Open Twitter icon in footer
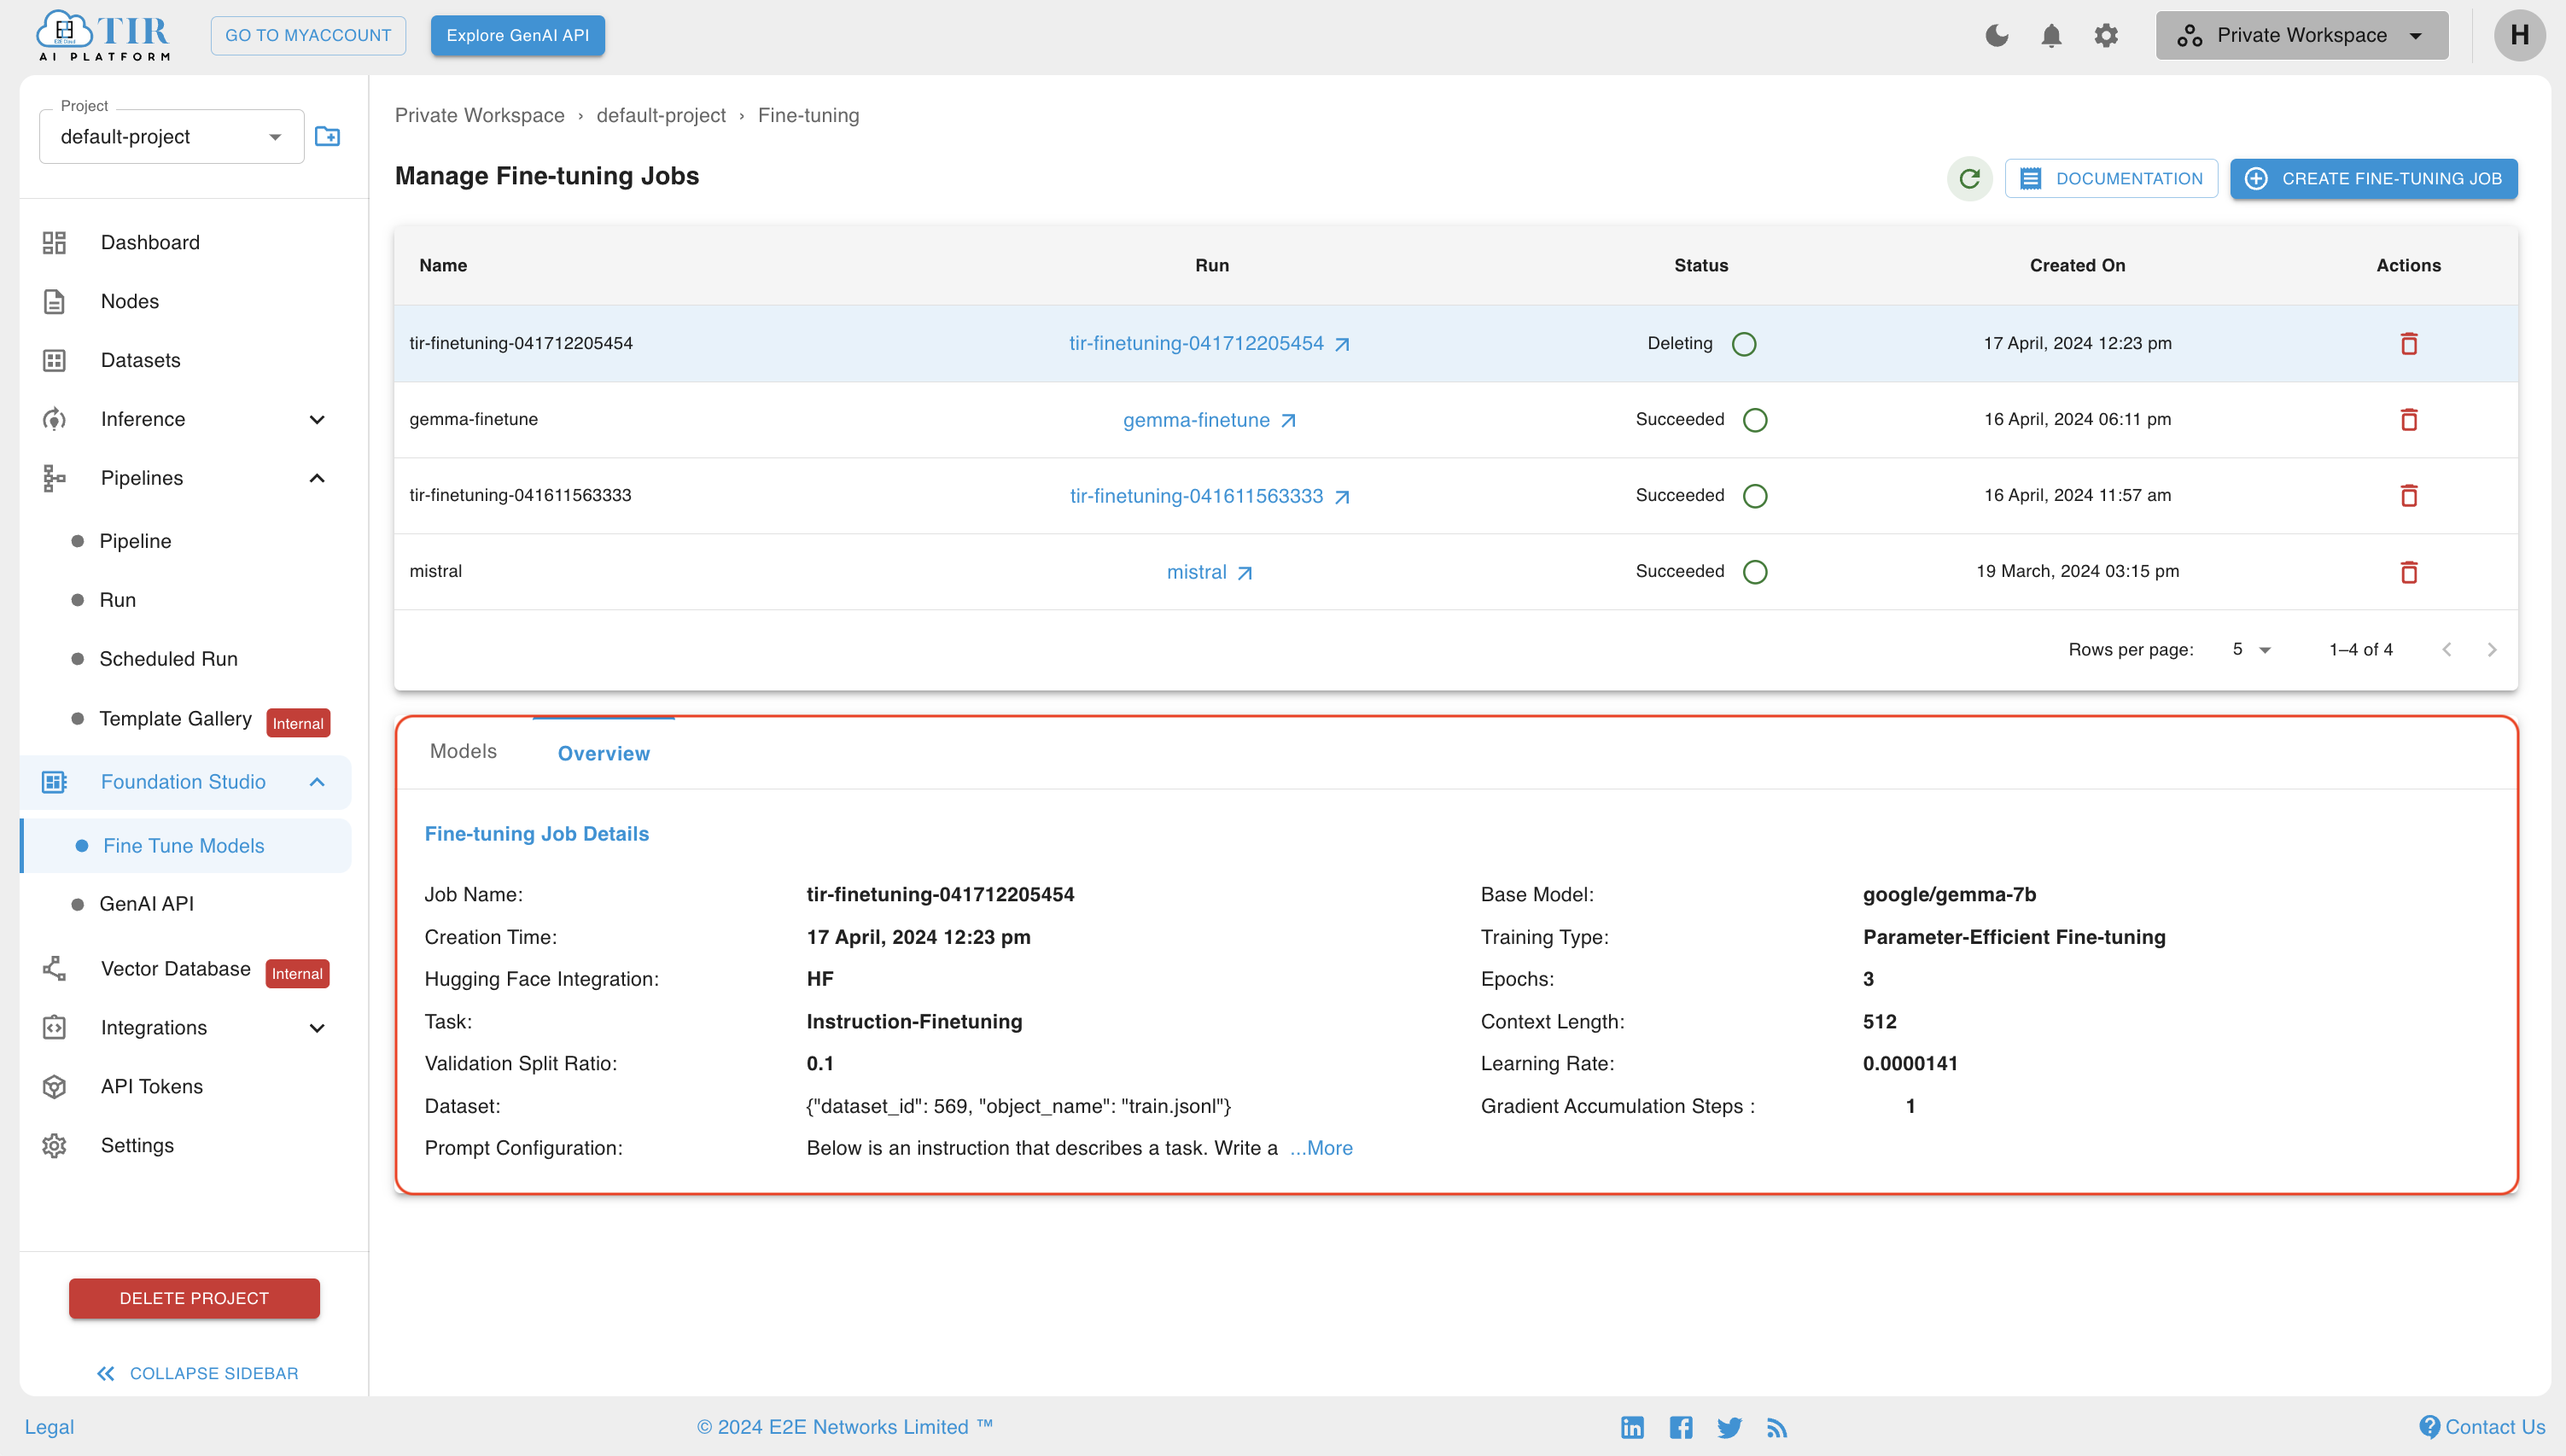 [x=1729, y=1428]
